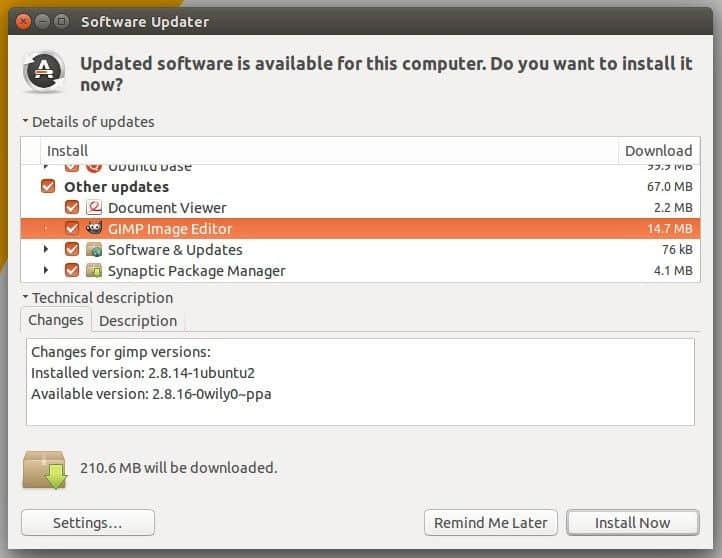Deselect the GIMP Image Editor checkbox
Viewport: 722px width, 558px height.
coord(72,228)
